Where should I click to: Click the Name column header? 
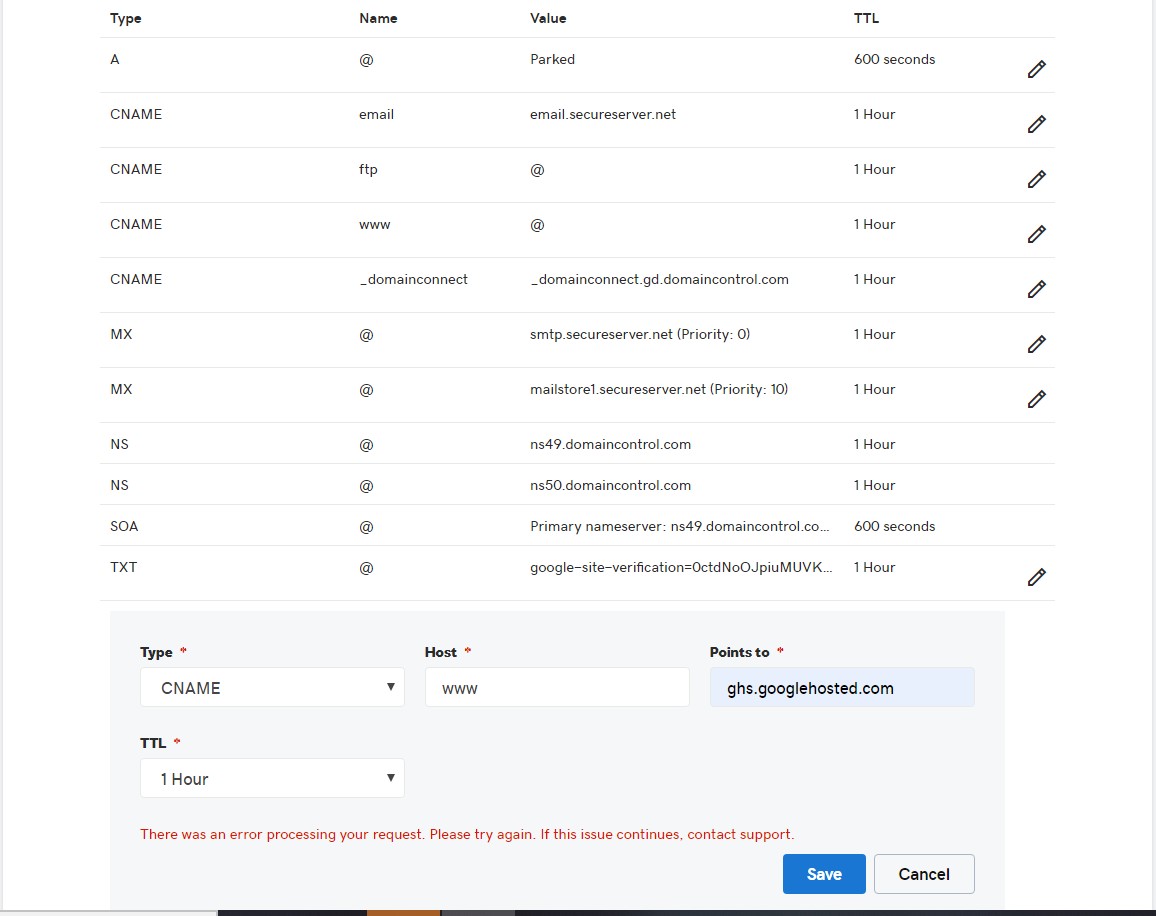point(378,18)
